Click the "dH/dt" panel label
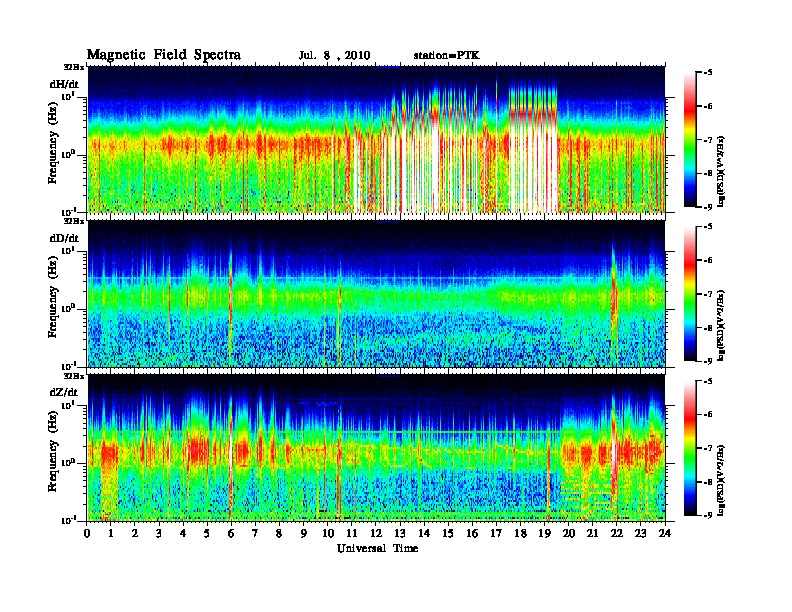792x612 pixels. (x=64, y=84)
